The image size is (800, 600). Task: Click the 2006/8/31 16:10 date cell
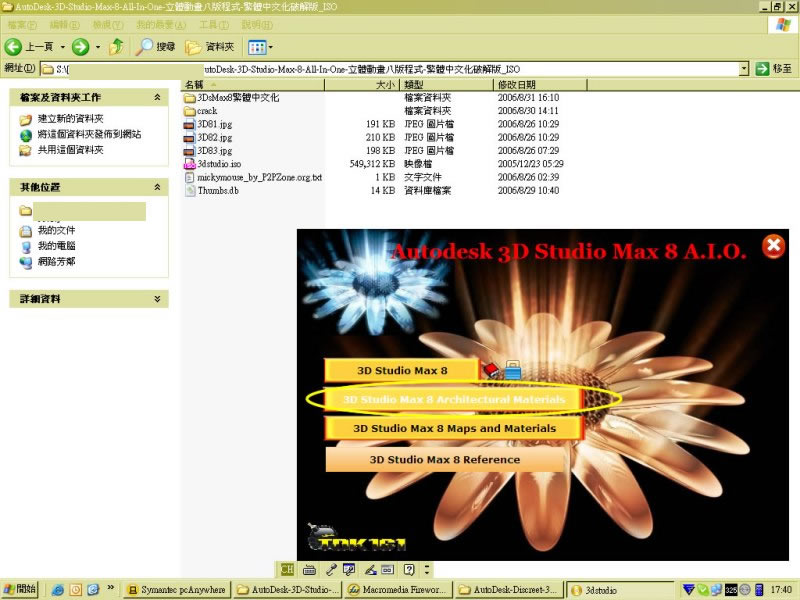pos(528,97)
